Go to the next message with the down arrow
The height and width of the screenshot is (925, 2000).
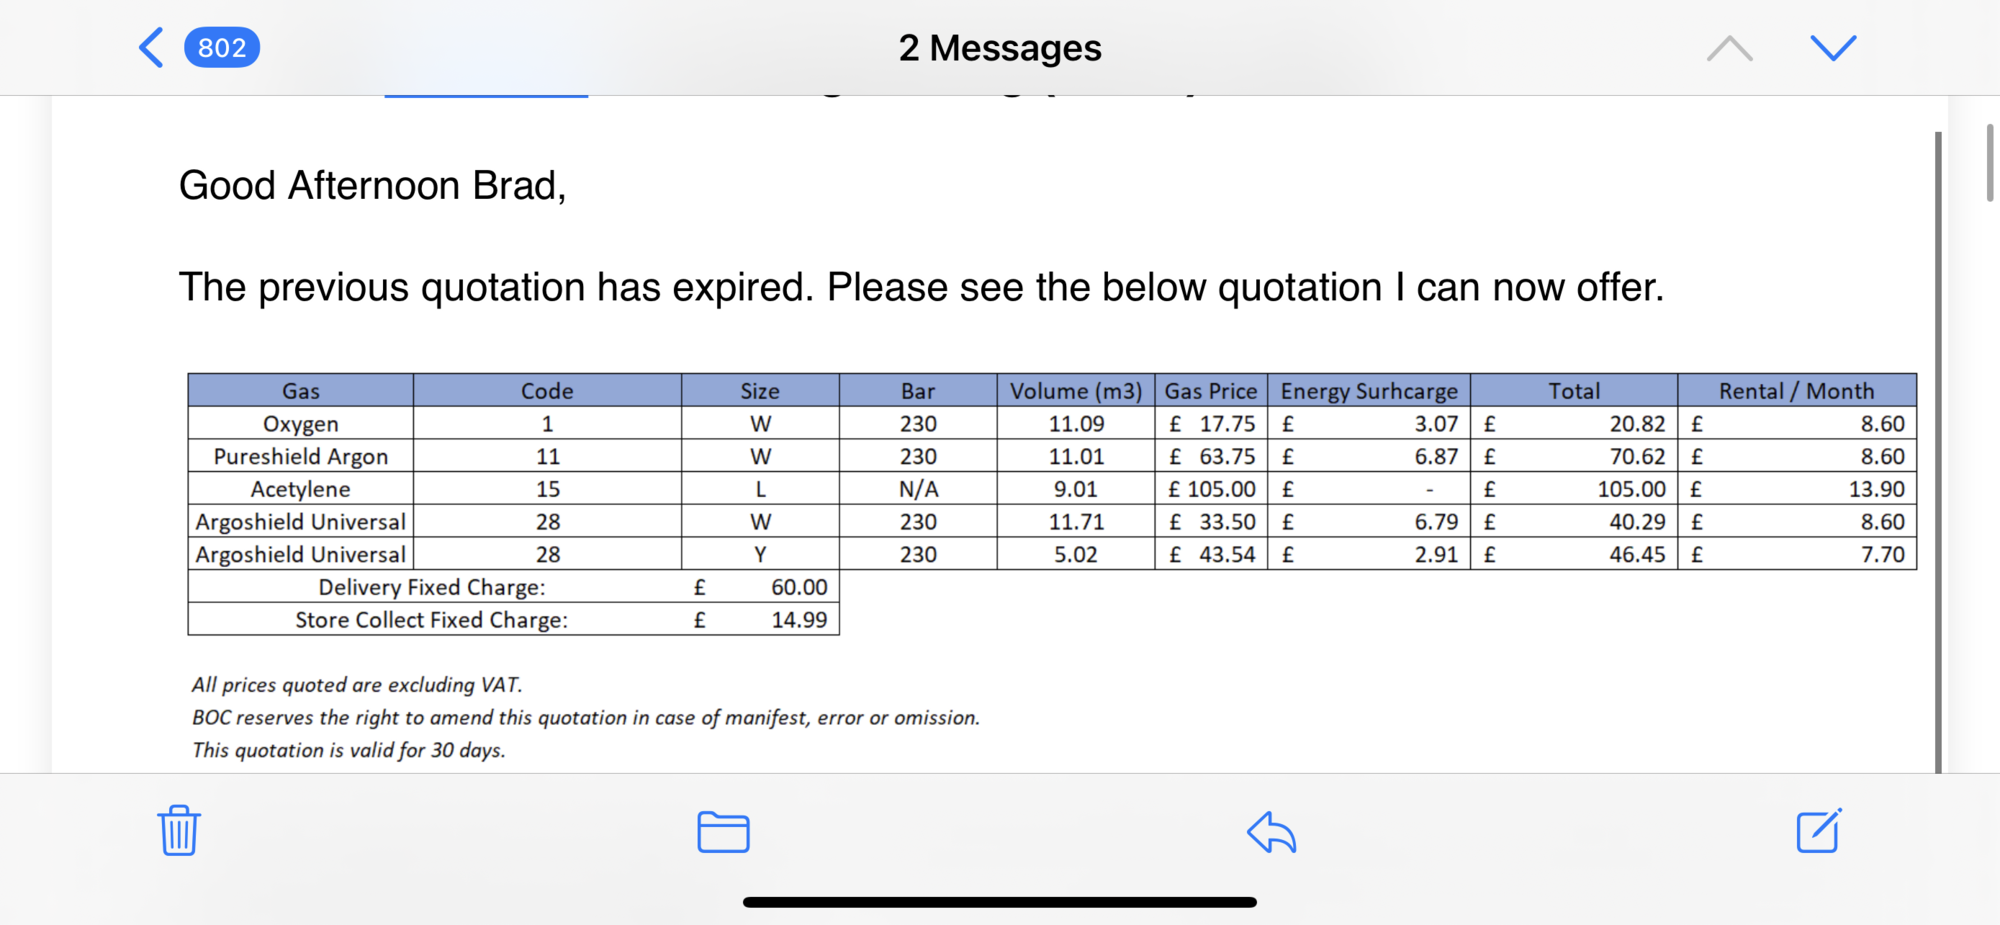tap(1833, 47)
